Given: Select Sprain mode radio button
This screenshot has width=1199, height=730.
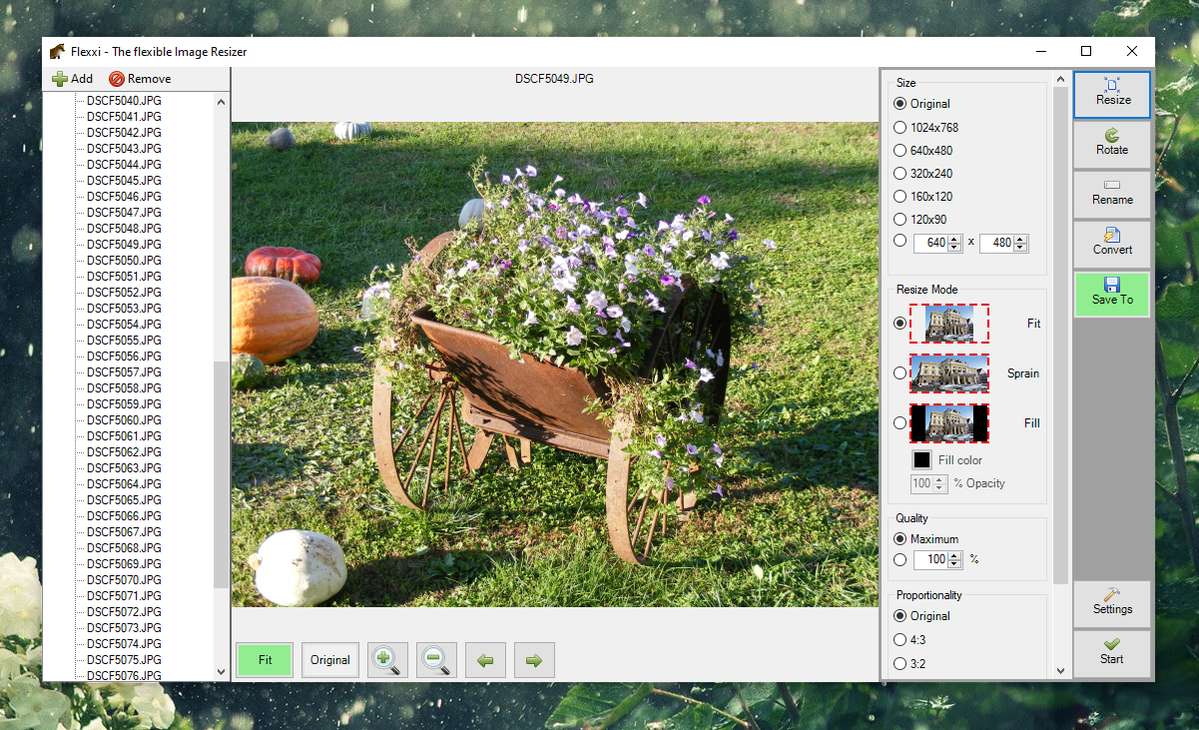Looking at the screenshot, I should click(x=900, y=373).
